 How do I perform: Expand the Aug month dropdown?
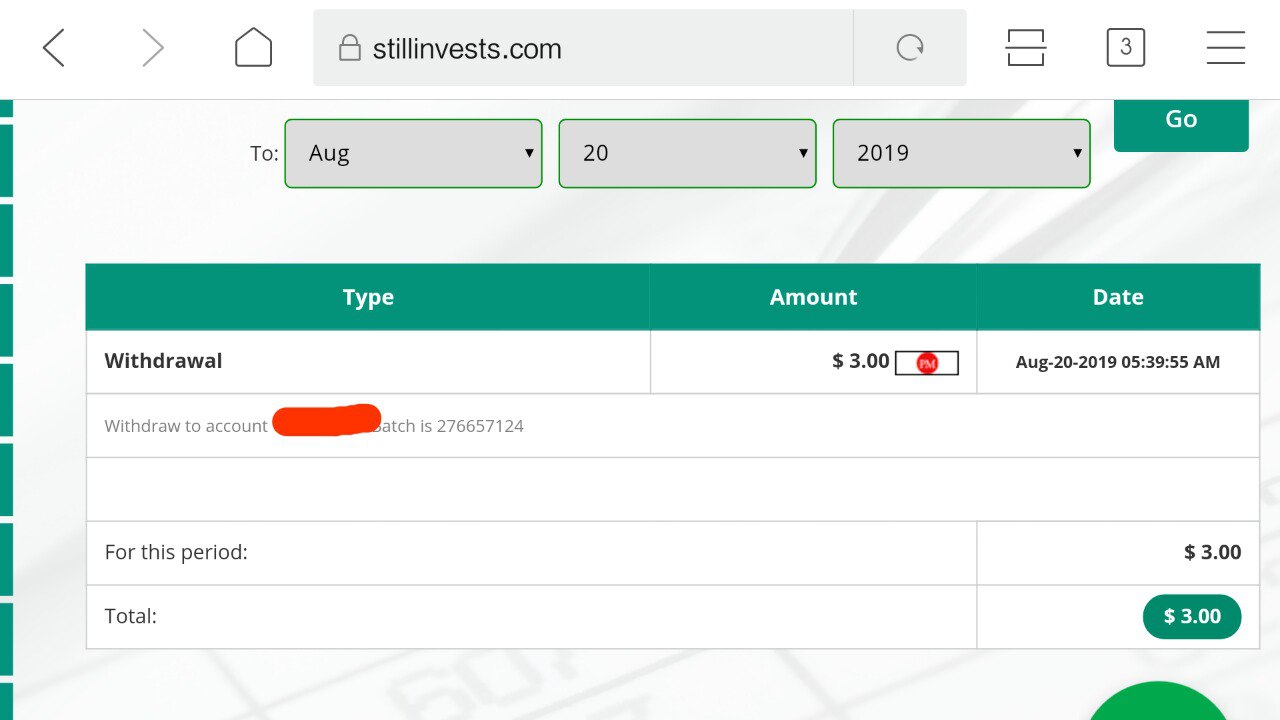coord(413,153)
